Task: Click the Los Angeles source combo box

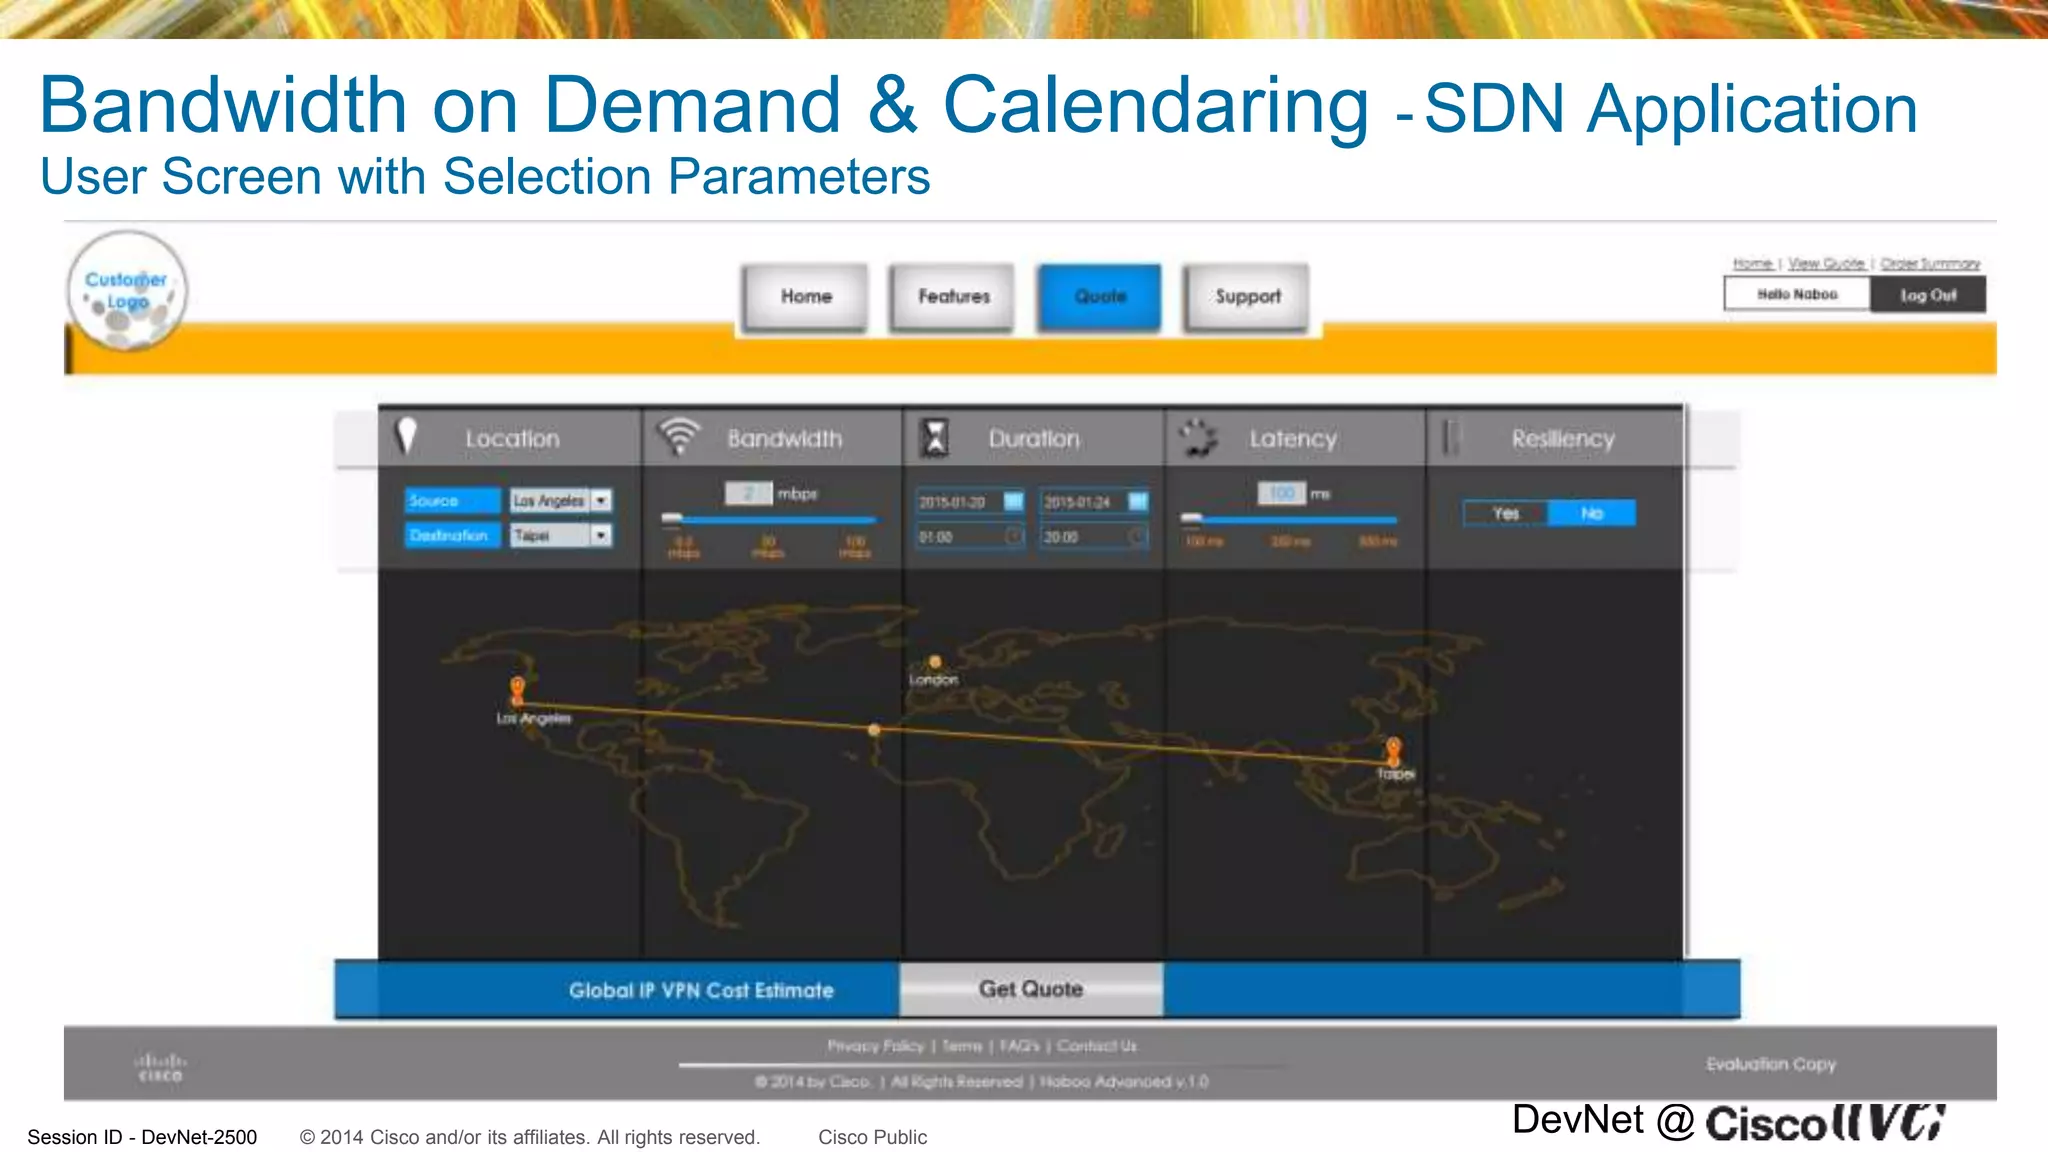Action: [x=560, y=500]
